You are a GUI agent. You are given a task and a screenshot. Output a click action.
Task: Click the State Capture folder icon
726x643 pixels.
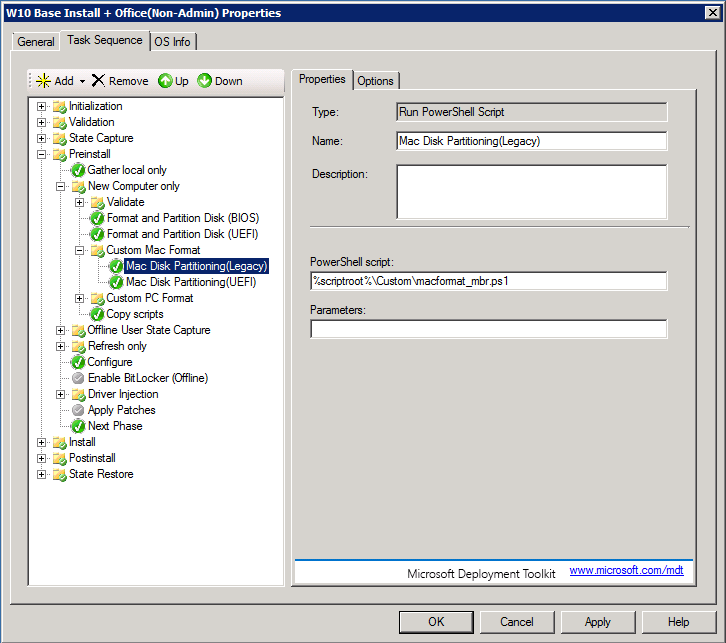[60, 138]
